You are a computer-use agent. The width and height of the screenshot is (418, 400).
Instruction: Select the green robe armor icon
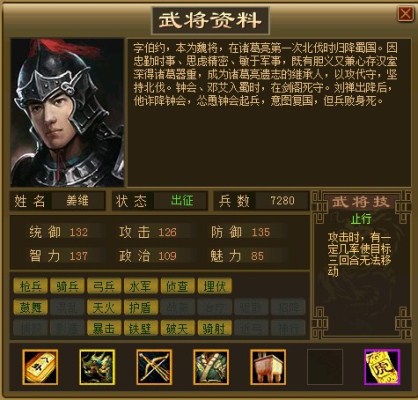point(211,367)
